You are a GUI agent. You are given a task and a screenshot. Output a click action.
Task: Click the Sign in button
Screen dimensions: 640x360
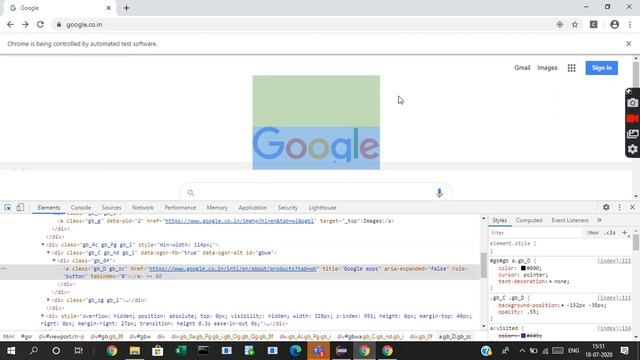(602, 68)
